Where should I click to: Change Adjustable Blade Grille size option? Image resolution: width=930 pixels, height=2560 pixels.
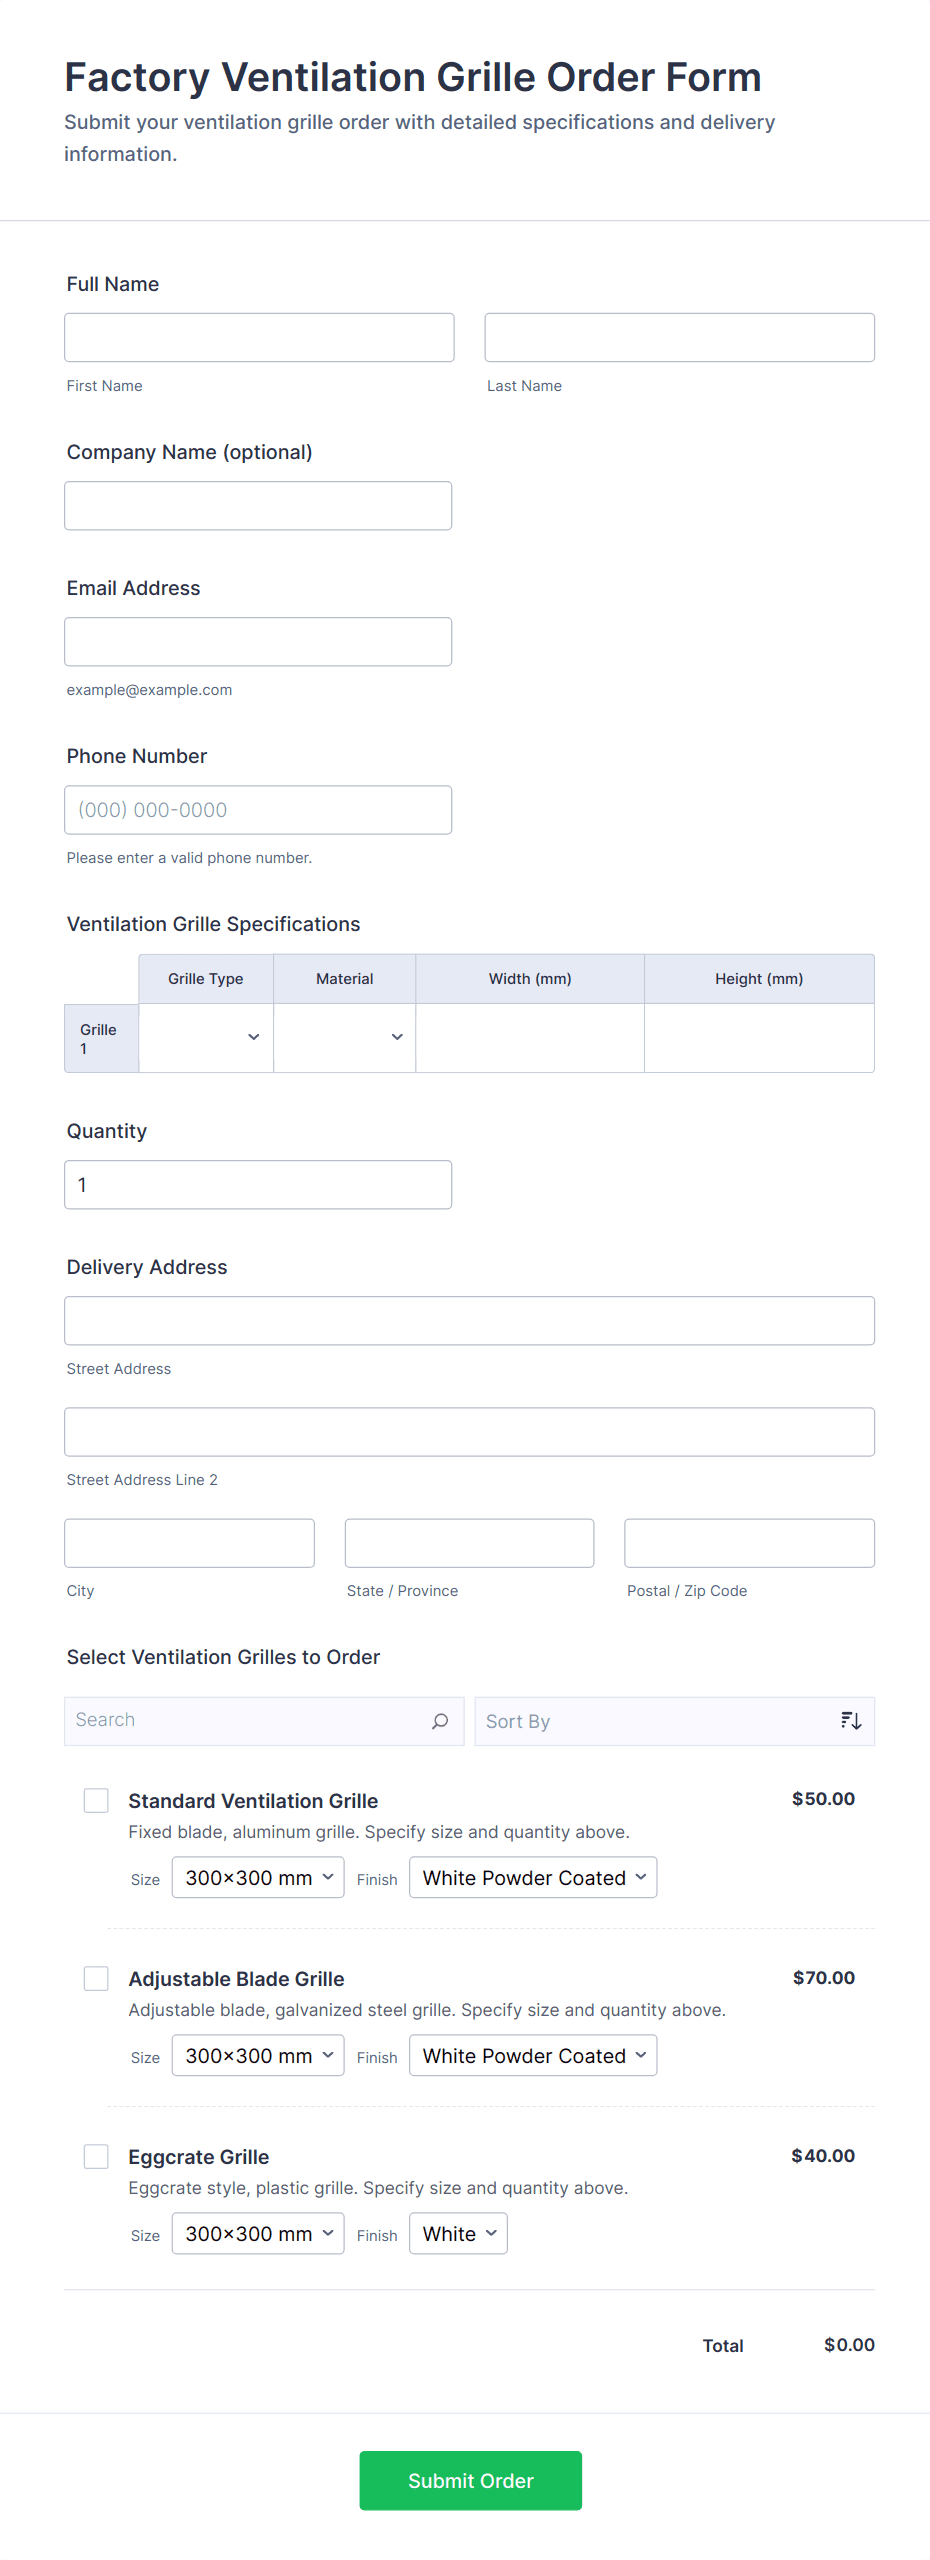coord(258,2056)
